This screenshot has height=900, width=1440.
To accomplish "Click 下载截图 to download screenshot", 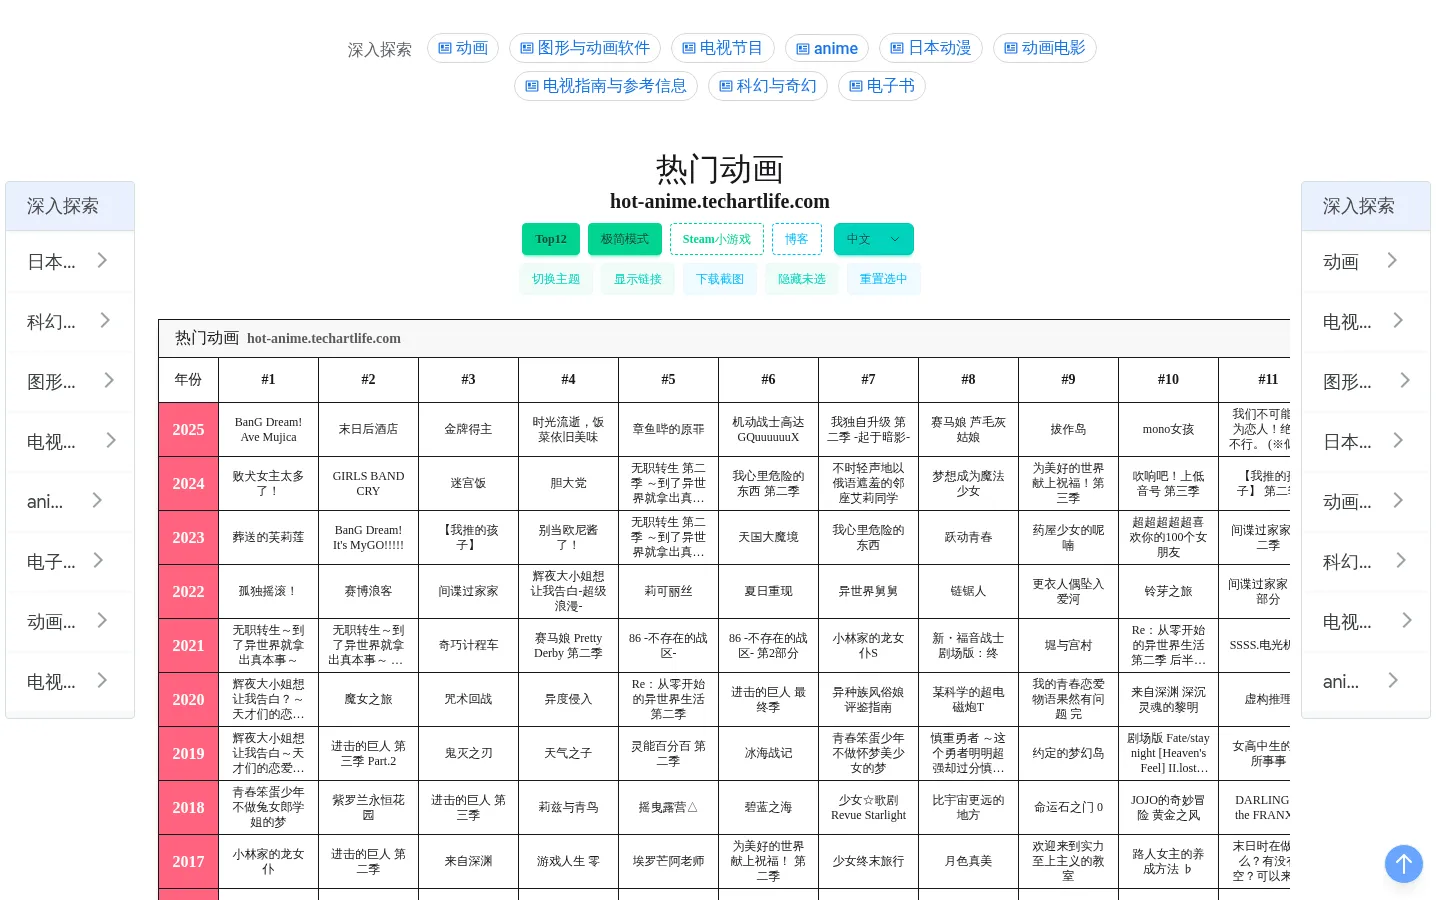I will pos(720,279).
